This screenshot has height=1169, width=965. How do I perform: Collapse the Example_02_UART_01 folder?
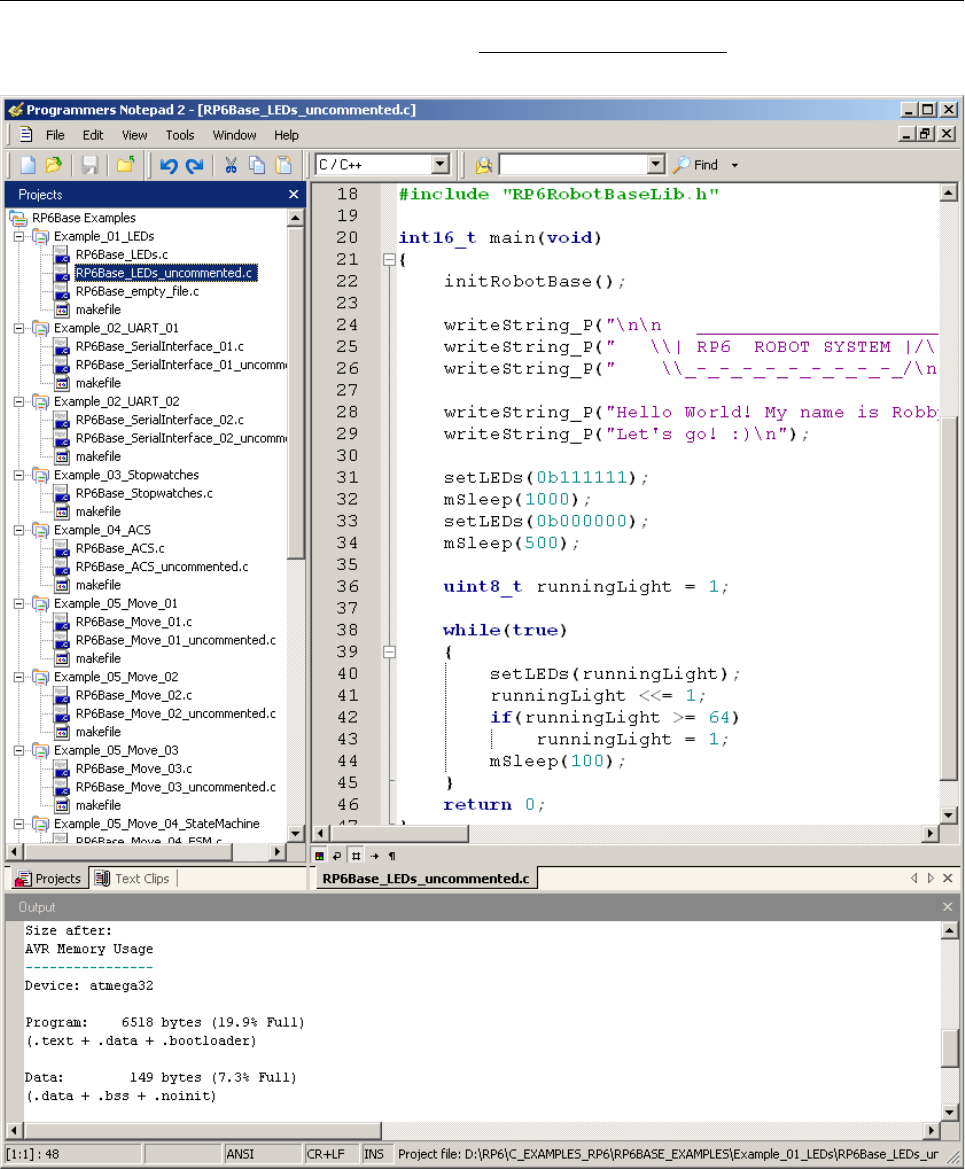tap(19, 328)
